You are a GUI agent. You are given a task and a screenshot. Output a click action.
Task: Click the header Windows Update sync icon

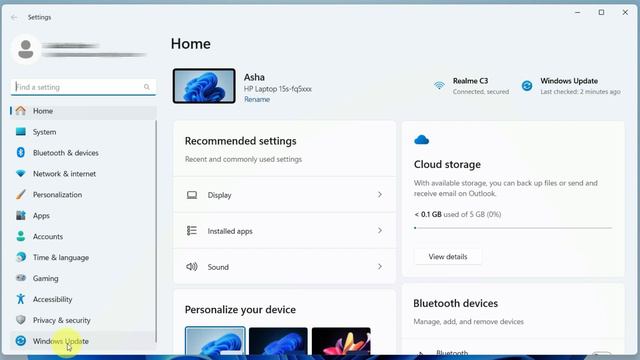(x=527, y=86)
